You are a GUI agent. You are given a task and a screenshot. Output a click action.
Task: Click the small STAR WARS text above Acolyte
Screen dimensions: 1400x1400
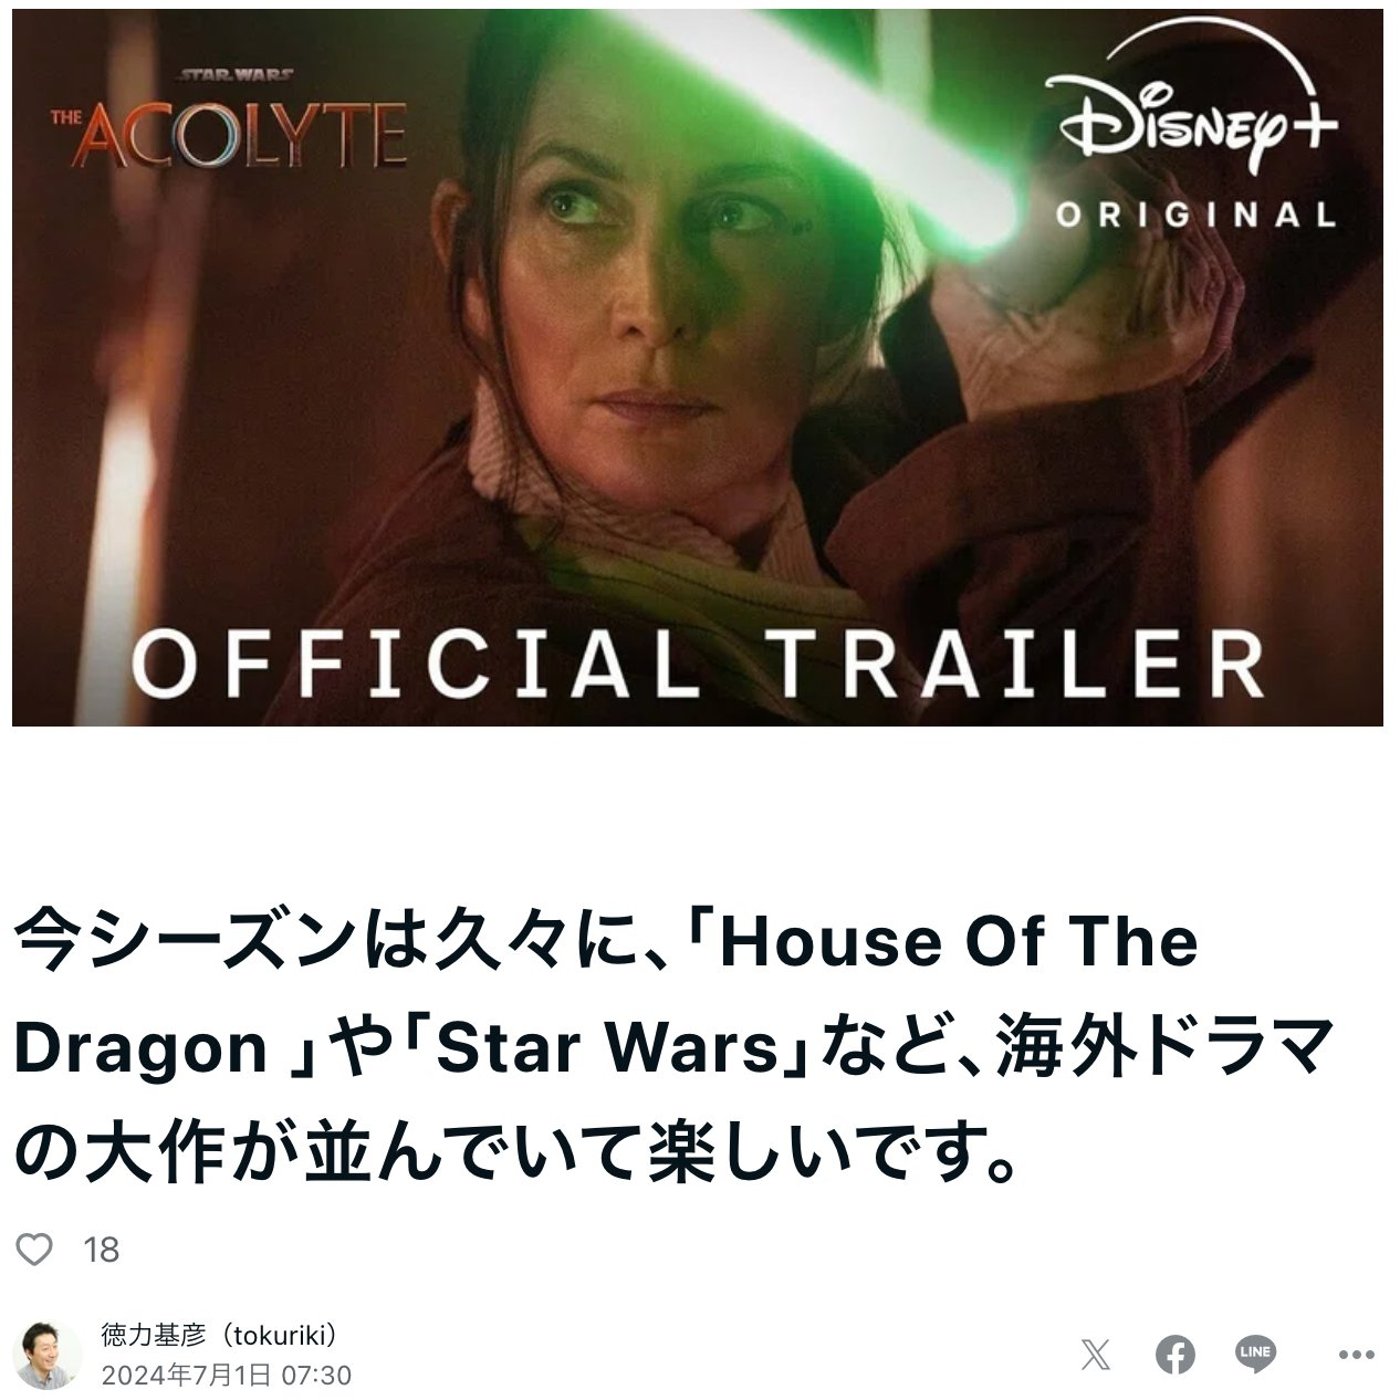[236, 74]
